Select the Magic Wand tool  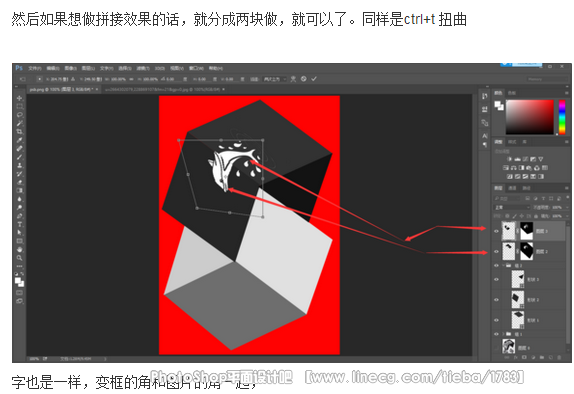point(19,123)
